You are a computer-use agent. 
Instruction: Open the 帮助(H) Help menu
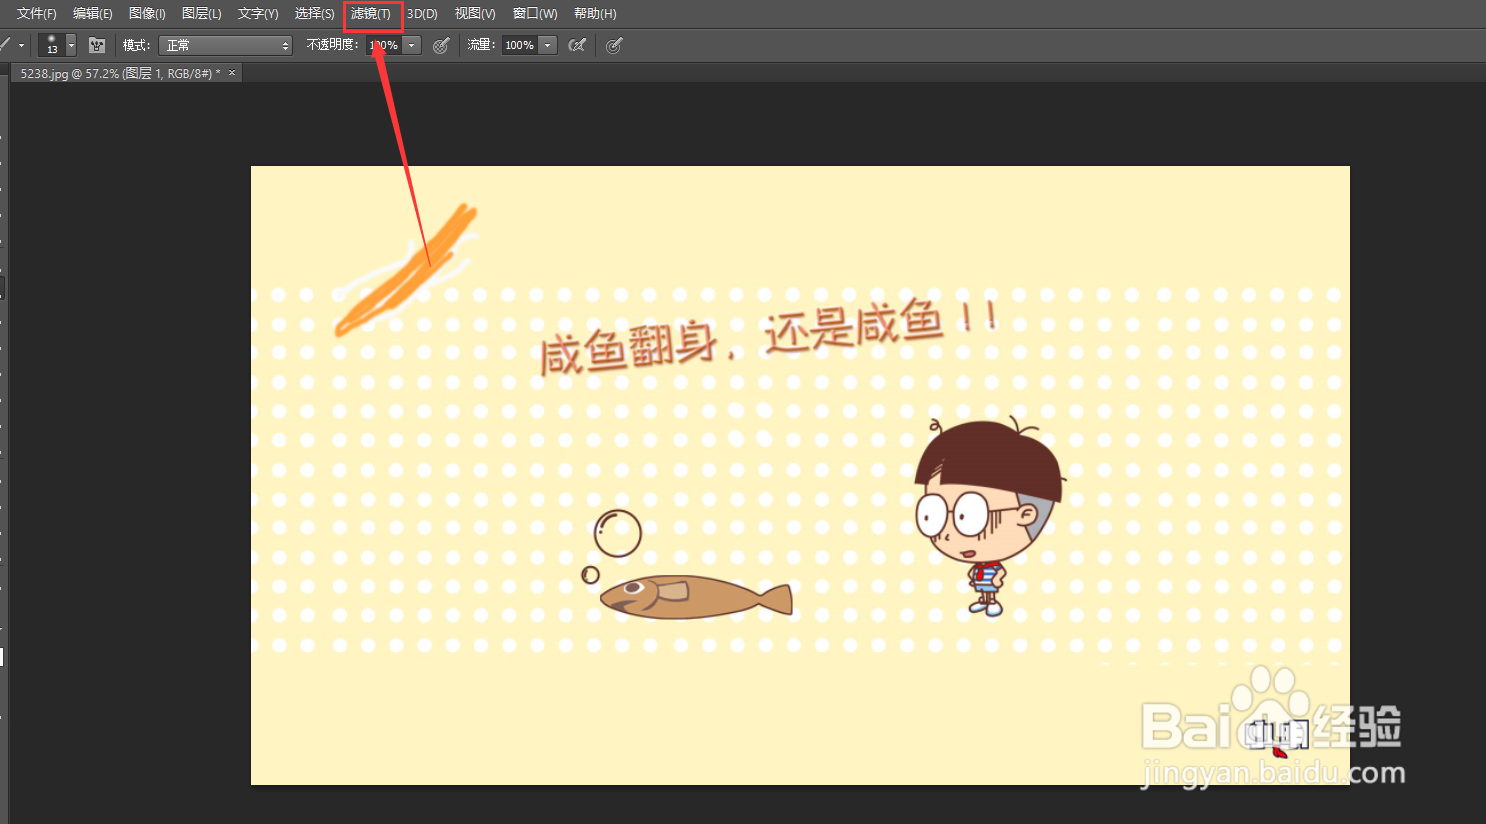click(x=593, y=13)
